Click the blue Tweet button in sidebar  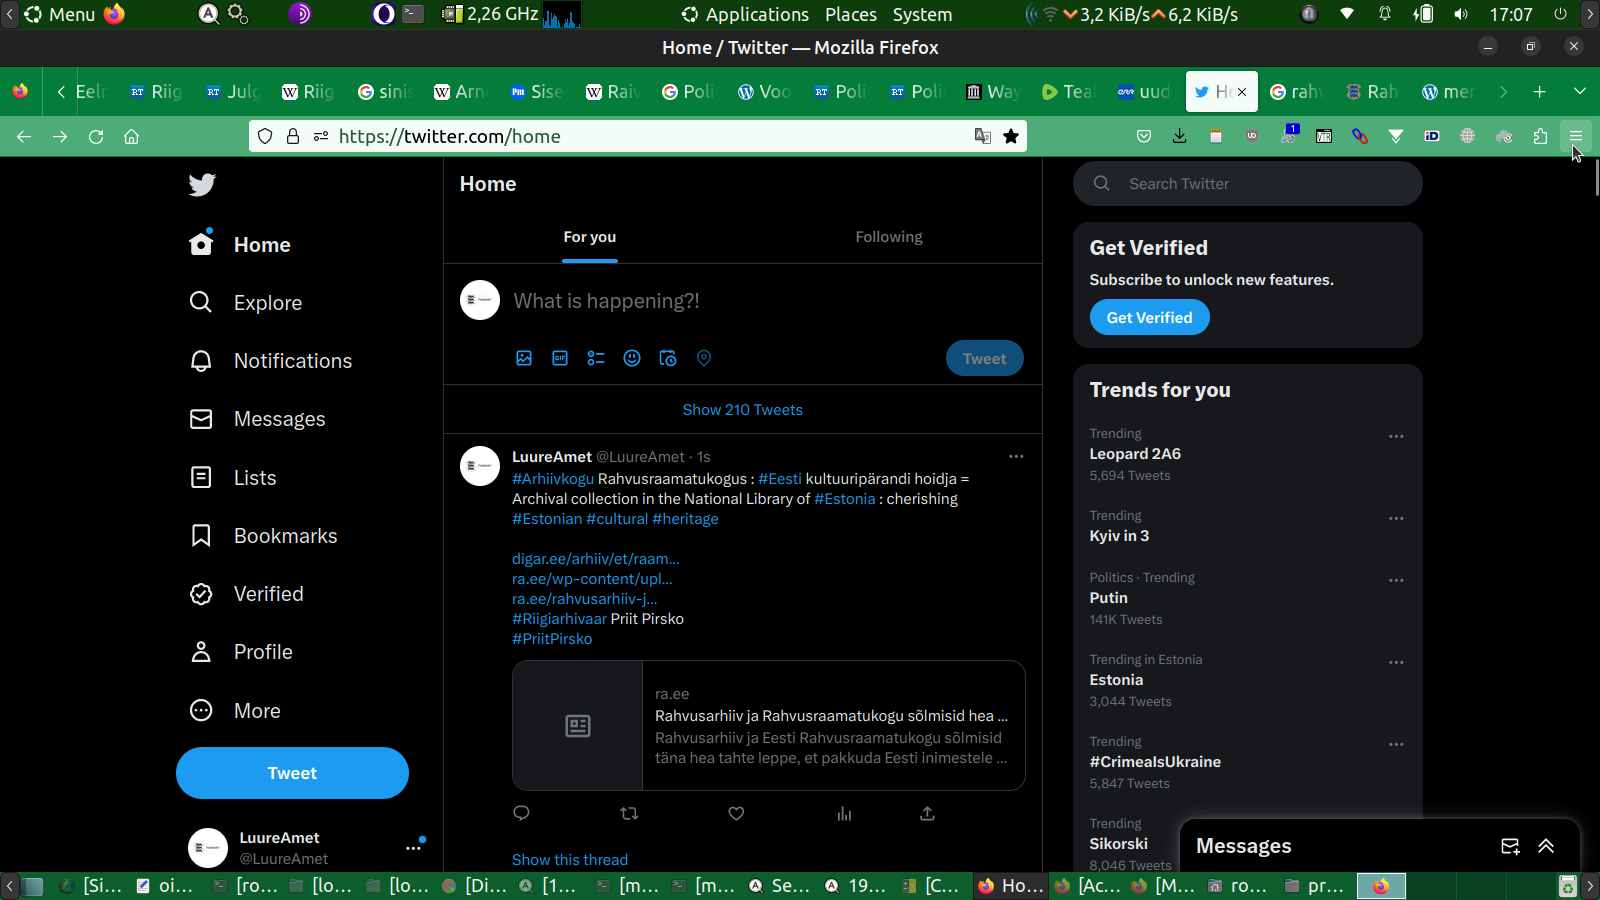pyautogui.click(x=292, y=773)
